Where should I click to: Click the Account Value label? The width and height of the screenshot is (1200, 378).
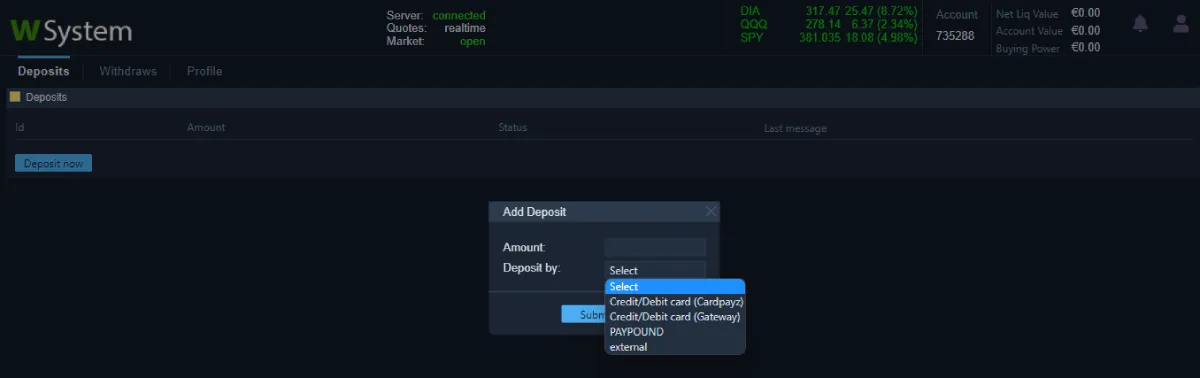click(x=1029, y=31)
